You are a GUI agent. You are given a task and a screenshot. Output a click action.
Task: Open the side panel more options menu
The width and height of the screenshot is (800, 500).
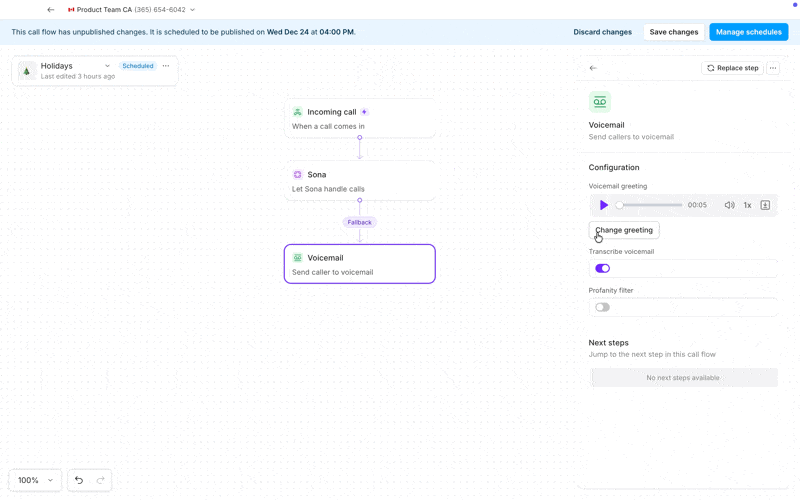[x=773, y=68]
